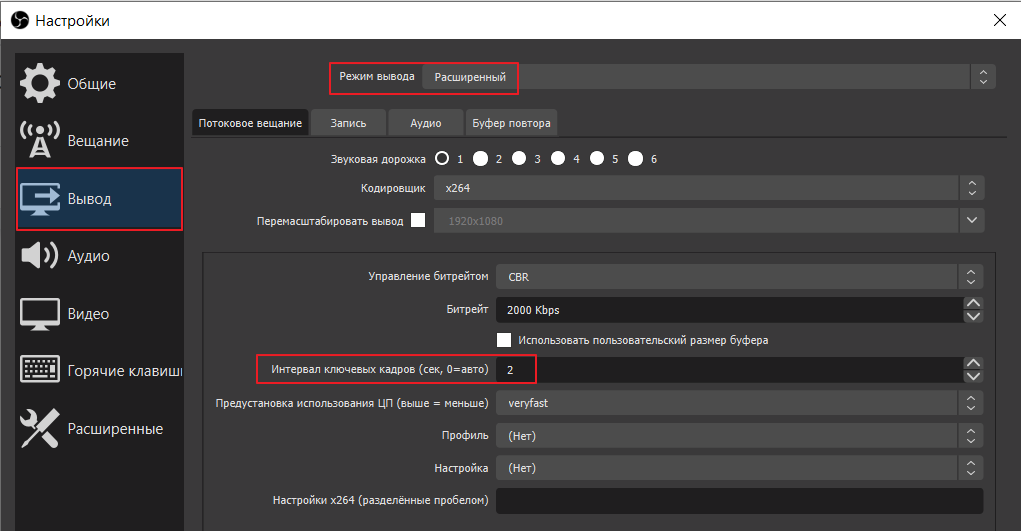This screenshot has width=1021, height=531.
Task: Click the OBS logo in title bar
Action: (x=17, y=20)
